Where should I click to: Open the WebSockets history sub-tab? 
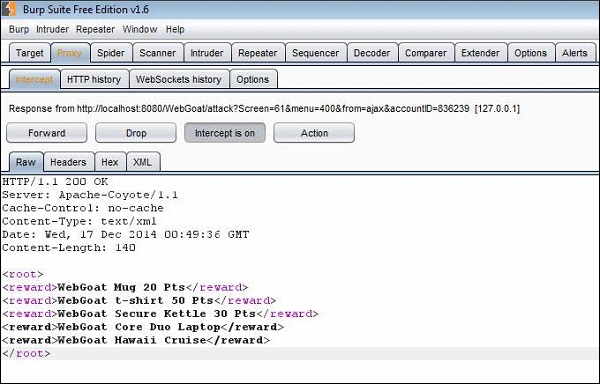[x=179, y=79]
